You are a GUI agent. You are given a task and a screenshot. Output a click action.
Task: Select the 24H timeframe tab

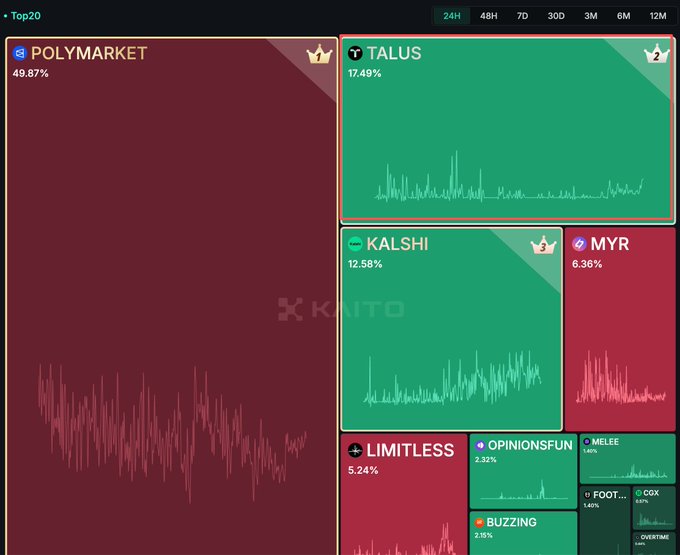[x=452, y=16]
